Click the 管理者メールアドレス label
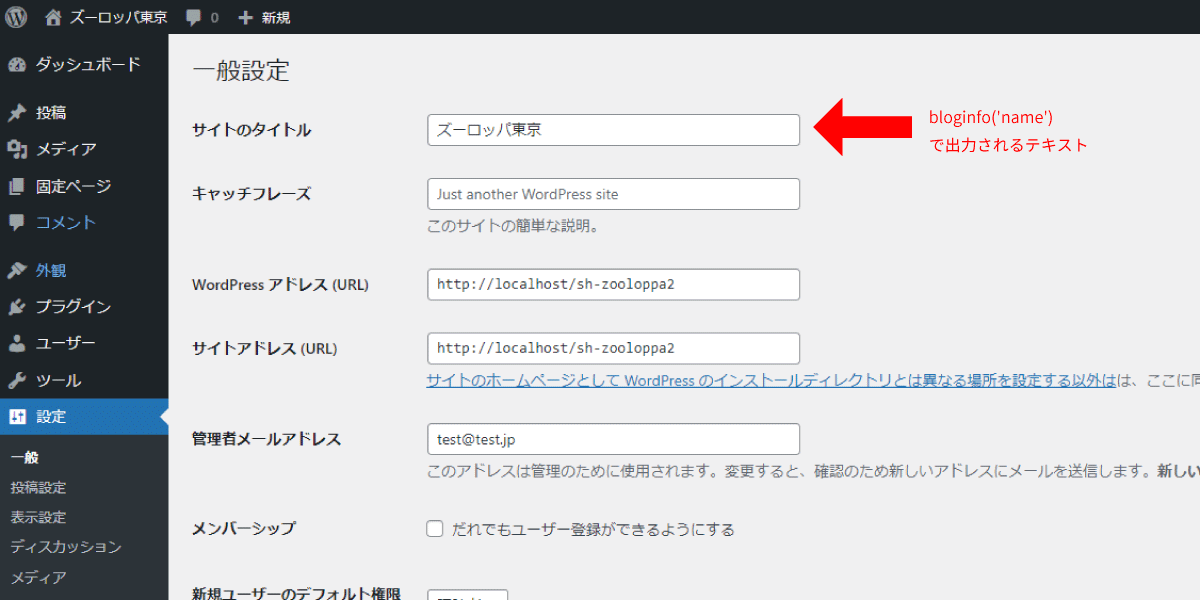 click(x=266, y=439)
